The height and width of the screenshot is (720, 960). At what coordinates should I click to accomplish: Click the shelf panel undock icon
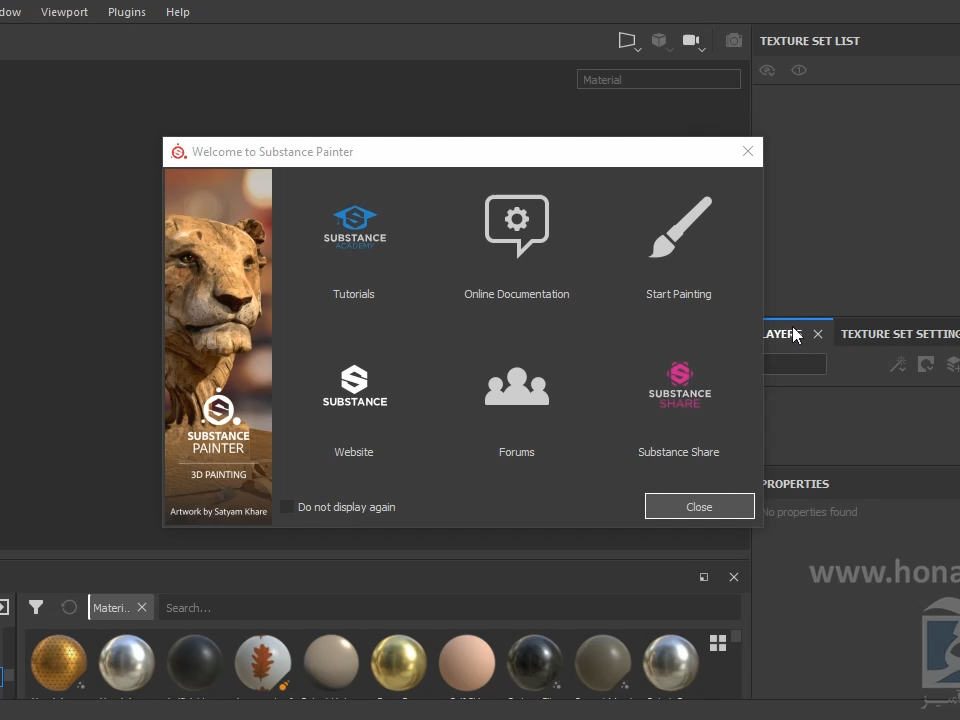[x=704, y=577]
